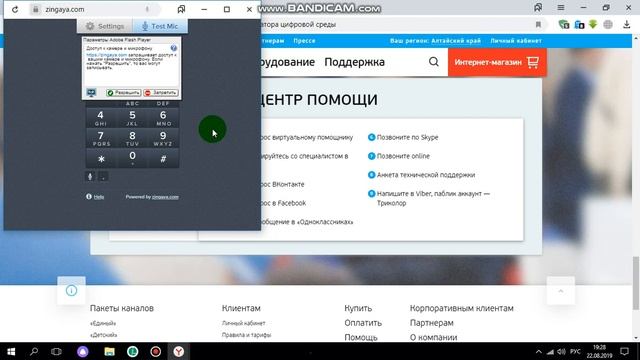640x360 pixels.
Task: Open the Settings tab in Zingaya widget
Action: [x=105, y=26]
